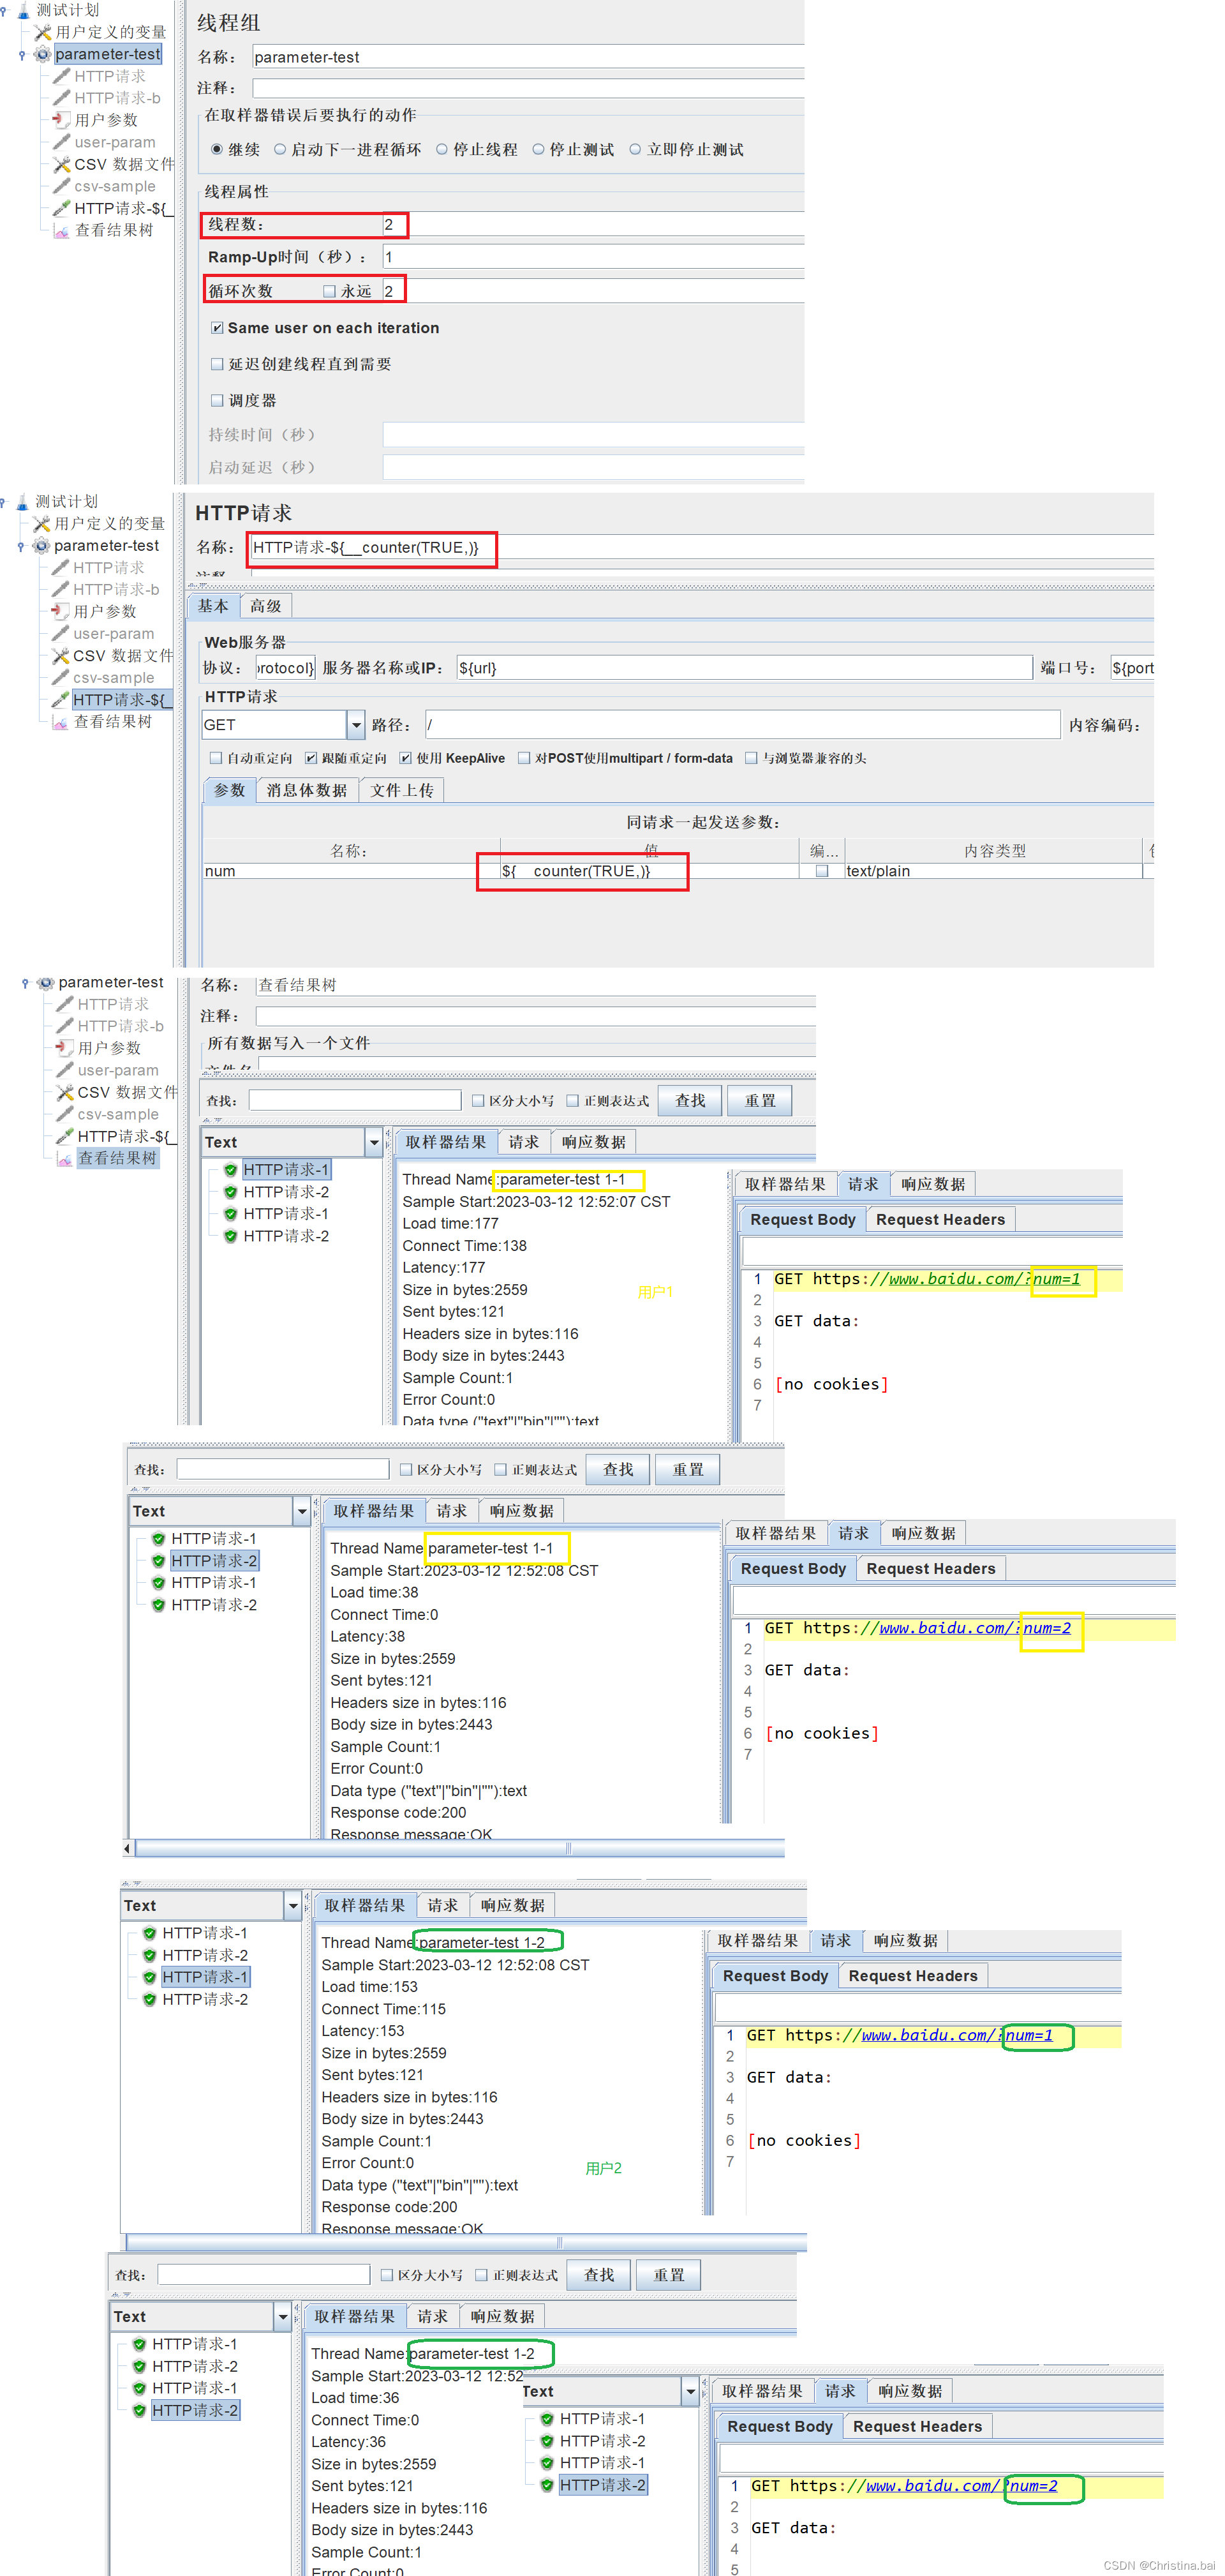Check the 调度器 scheduler checkbox
1225x2576 pixels.
pos(217,400)
